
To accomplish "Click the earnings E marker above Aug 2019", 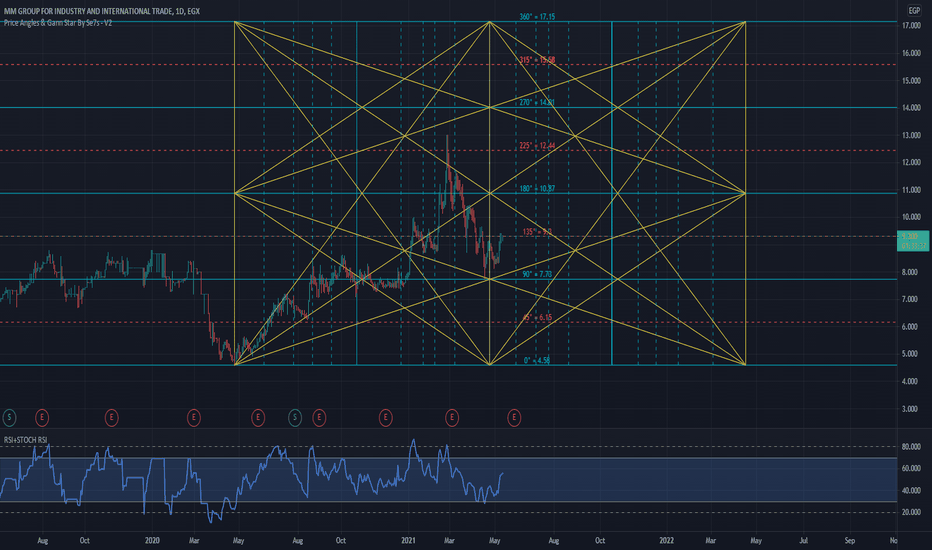I will click(x=42, y=418).
